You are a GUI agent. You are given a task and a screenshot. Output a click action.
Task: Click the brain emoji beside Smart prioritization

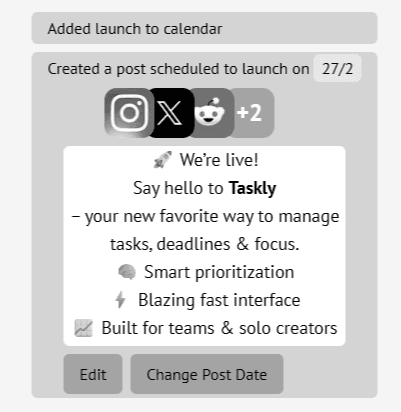127,272
